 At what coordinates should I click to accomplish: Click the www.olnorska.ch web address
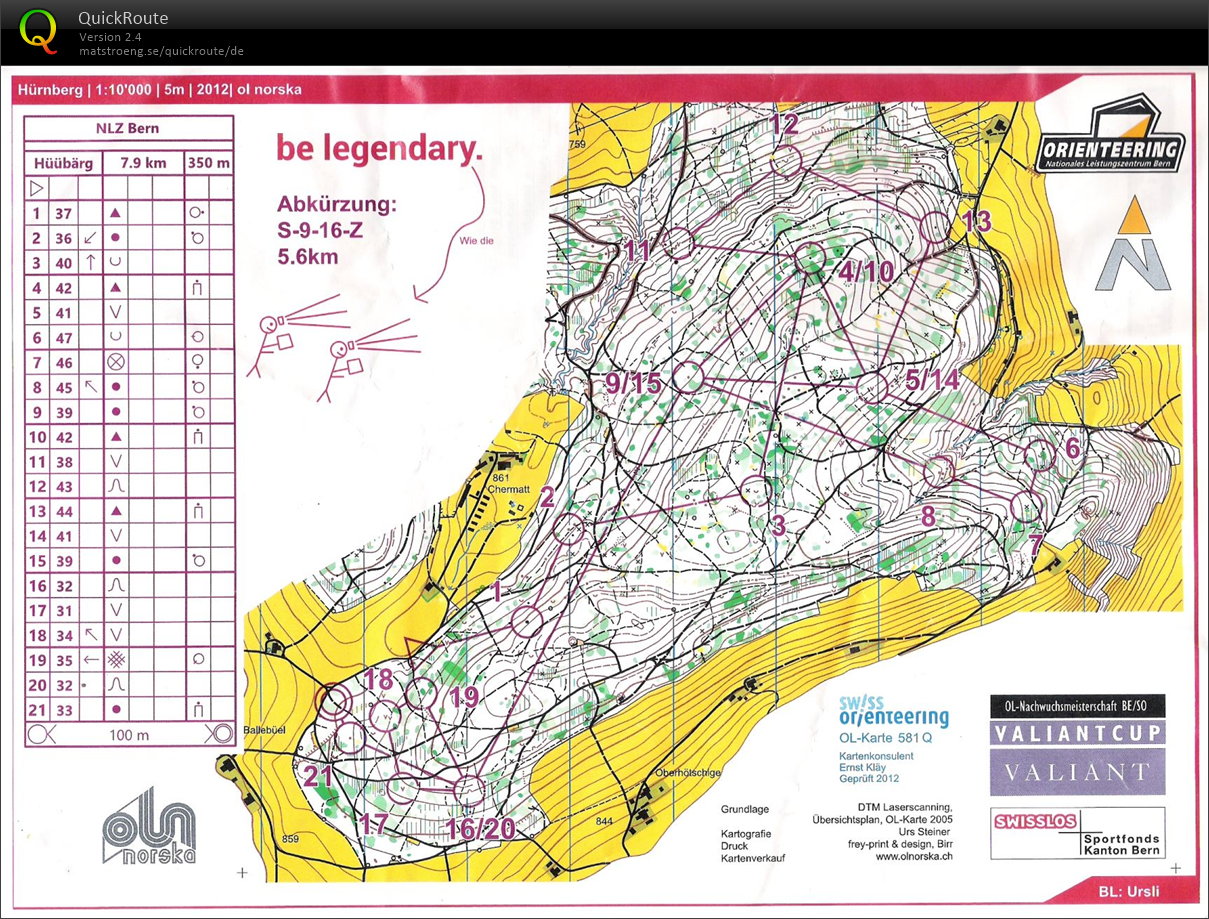pos(913,856)
